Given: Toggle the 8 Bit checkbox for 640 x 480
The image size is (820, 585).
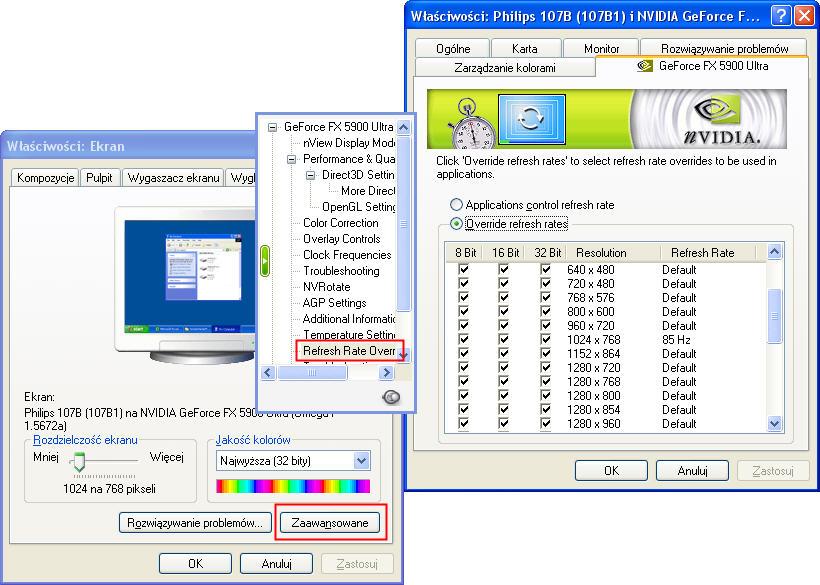Looking at the screenshot, I should click(463, 269).
